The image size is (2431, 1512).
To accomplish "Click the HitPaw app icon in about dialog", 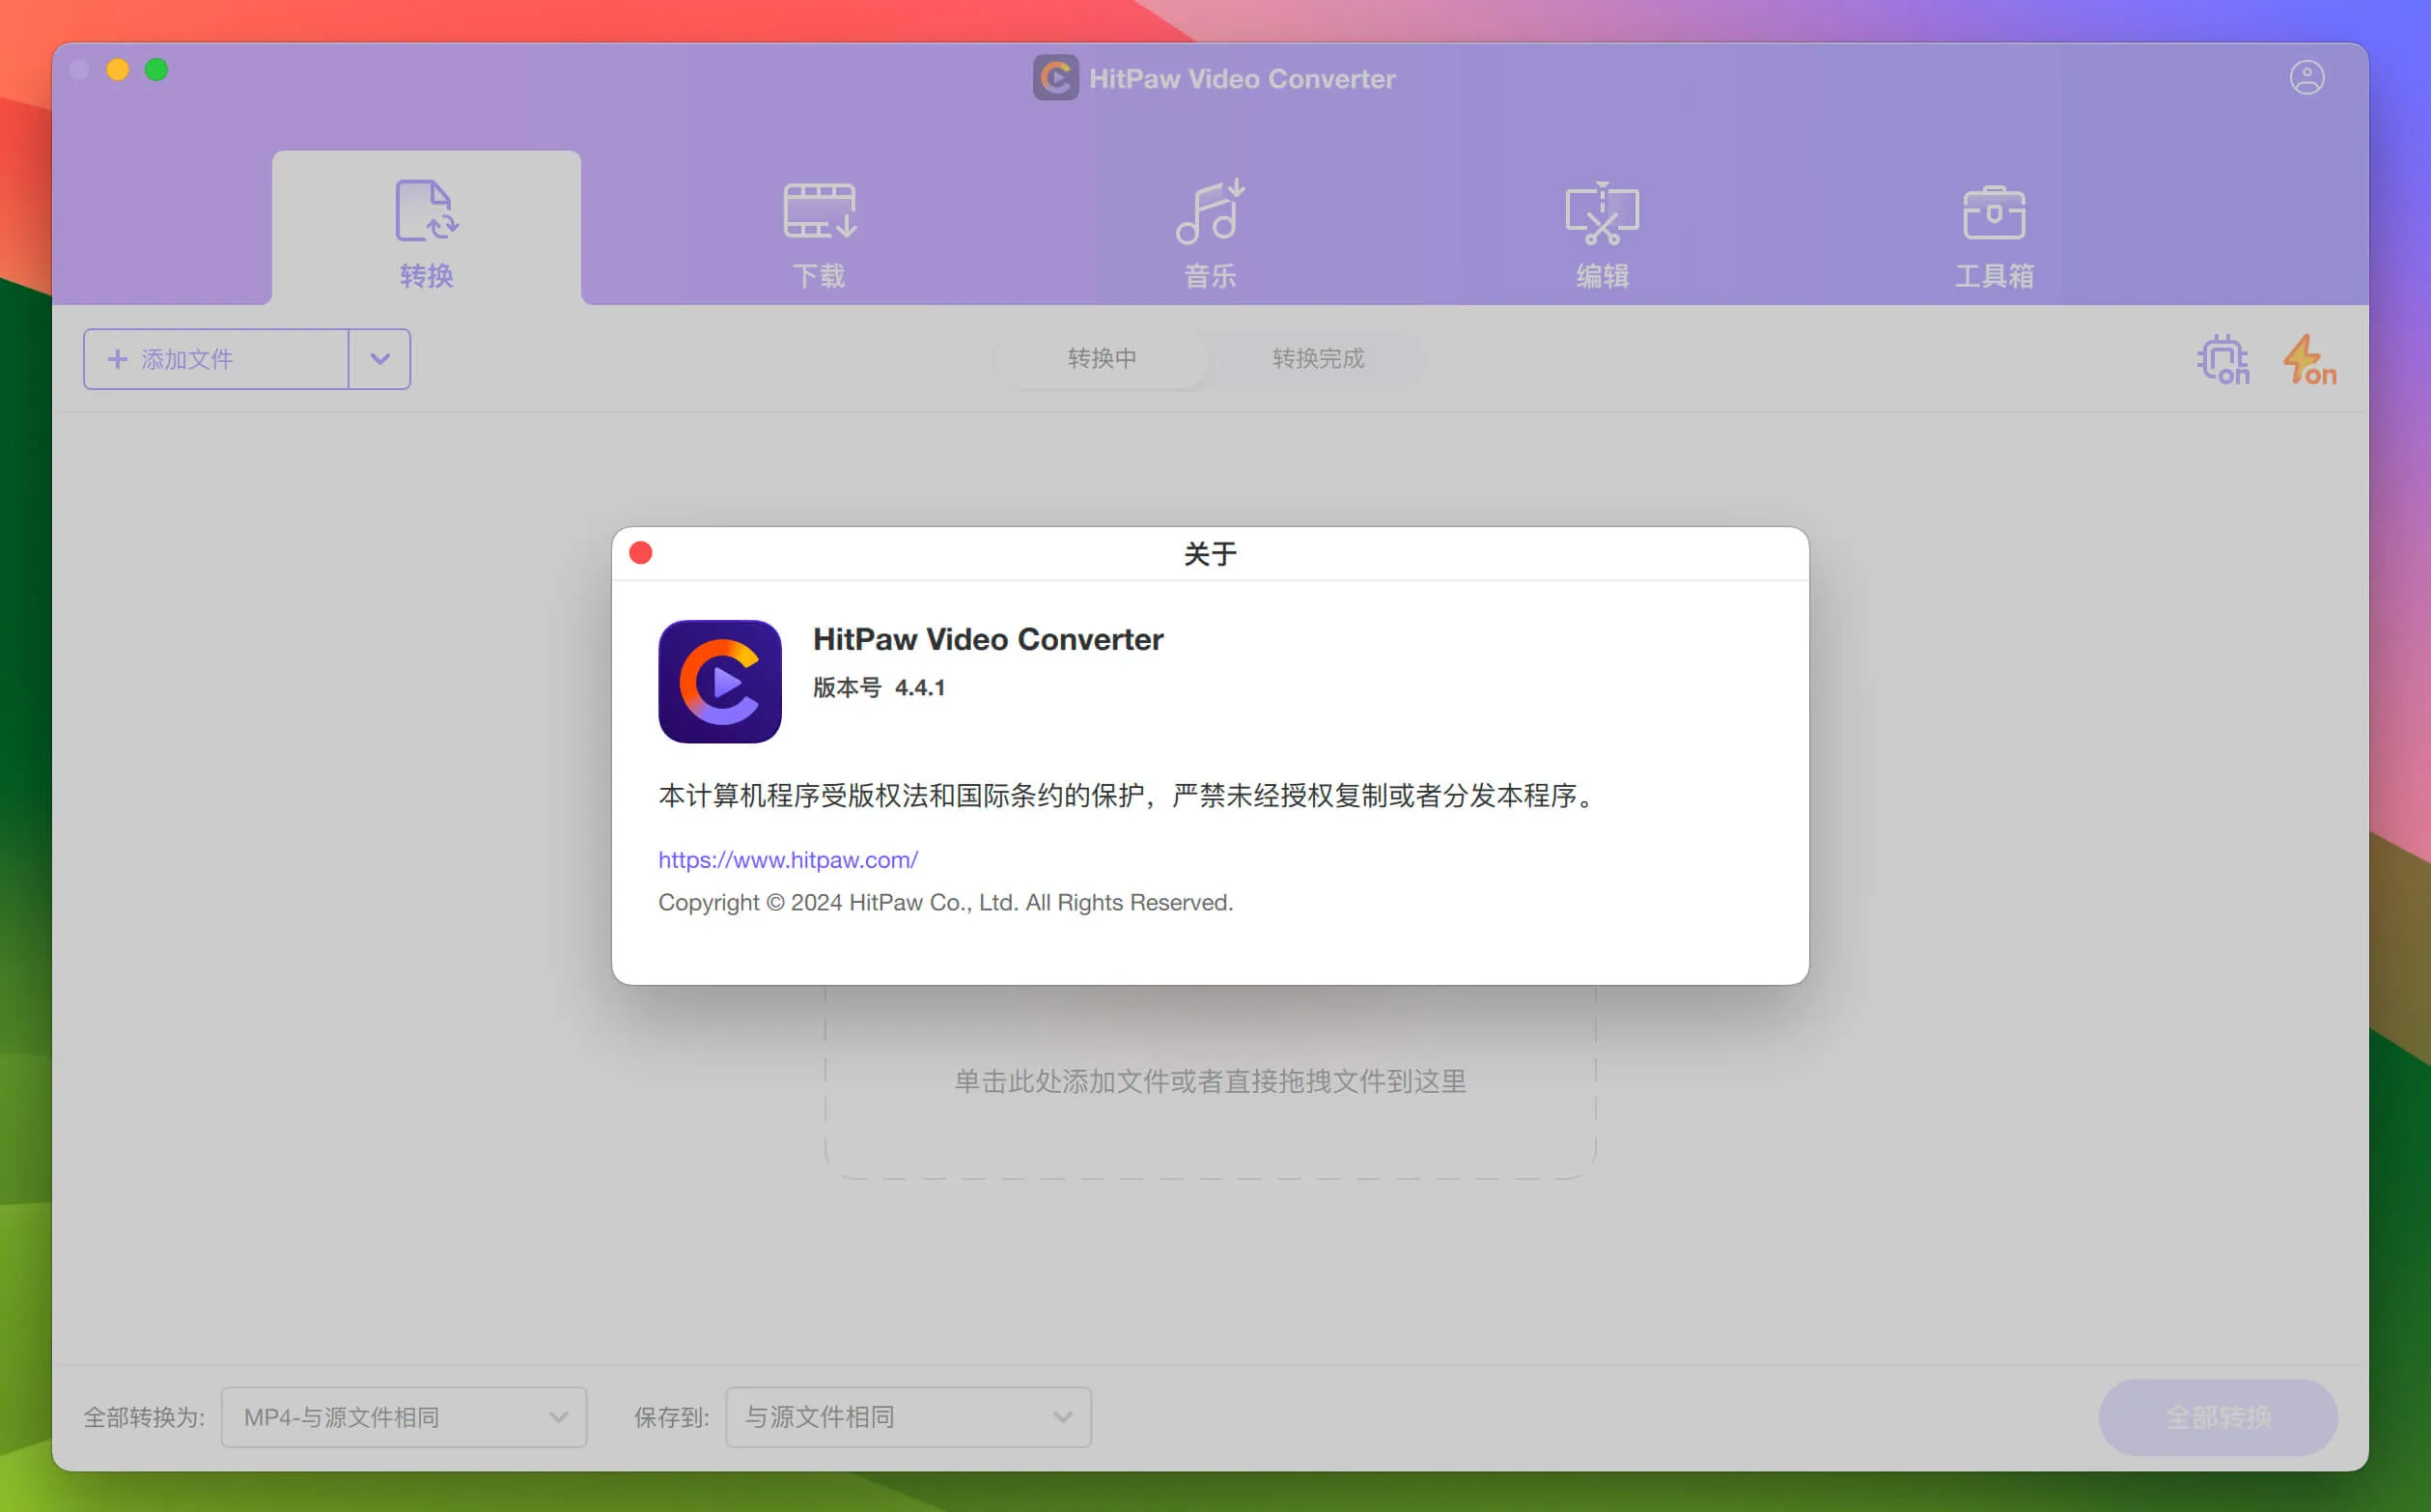I will coord(720,681).
